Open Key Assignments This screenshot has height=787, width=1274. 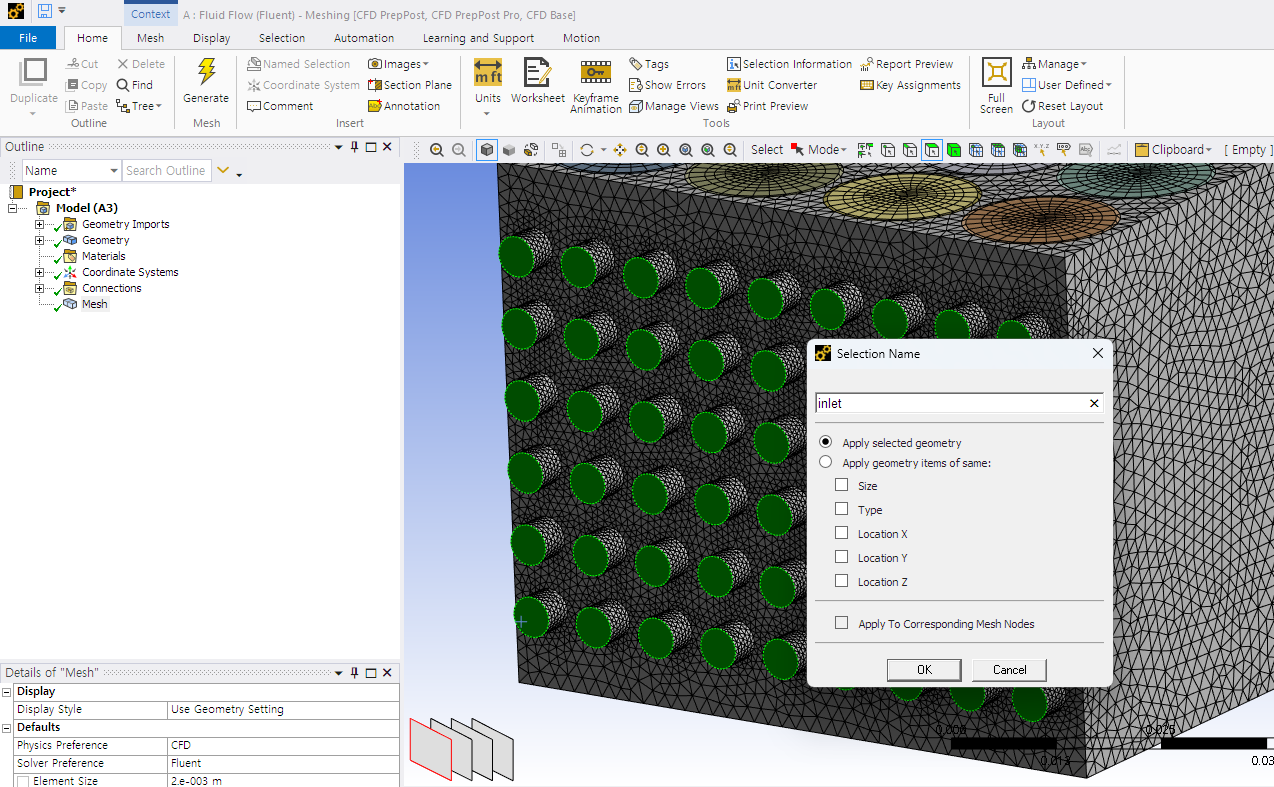point(910,85)
